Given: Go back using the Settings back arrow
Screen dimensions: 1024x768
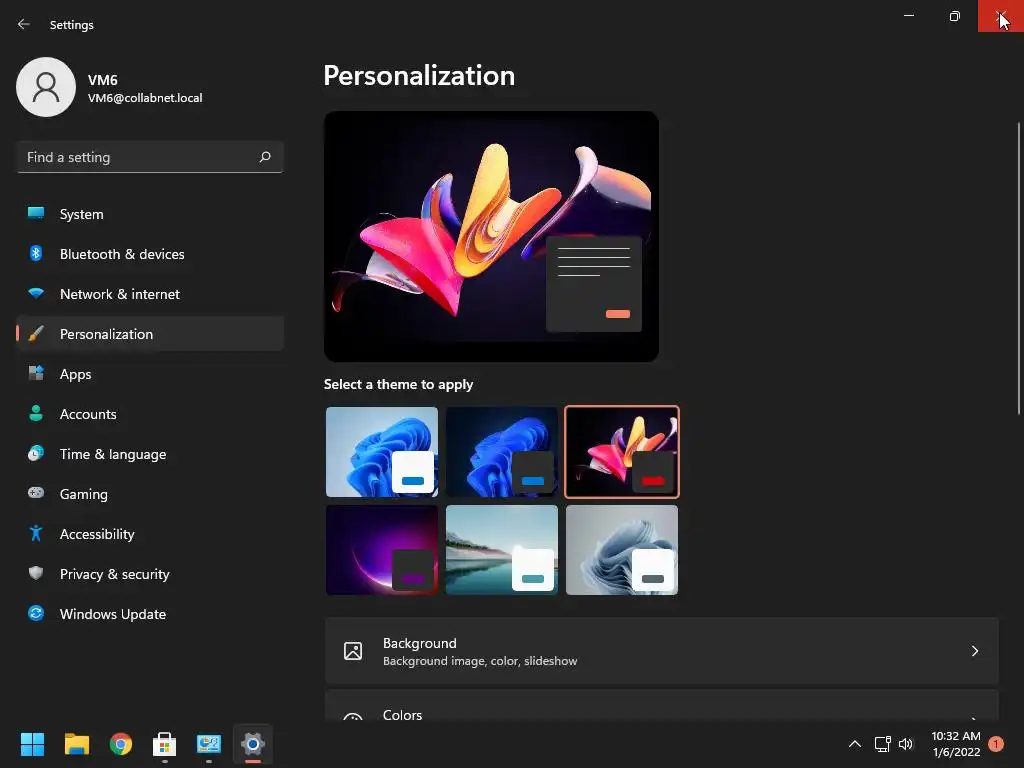Looking at the screenshot, I should [x=24, y=24].
